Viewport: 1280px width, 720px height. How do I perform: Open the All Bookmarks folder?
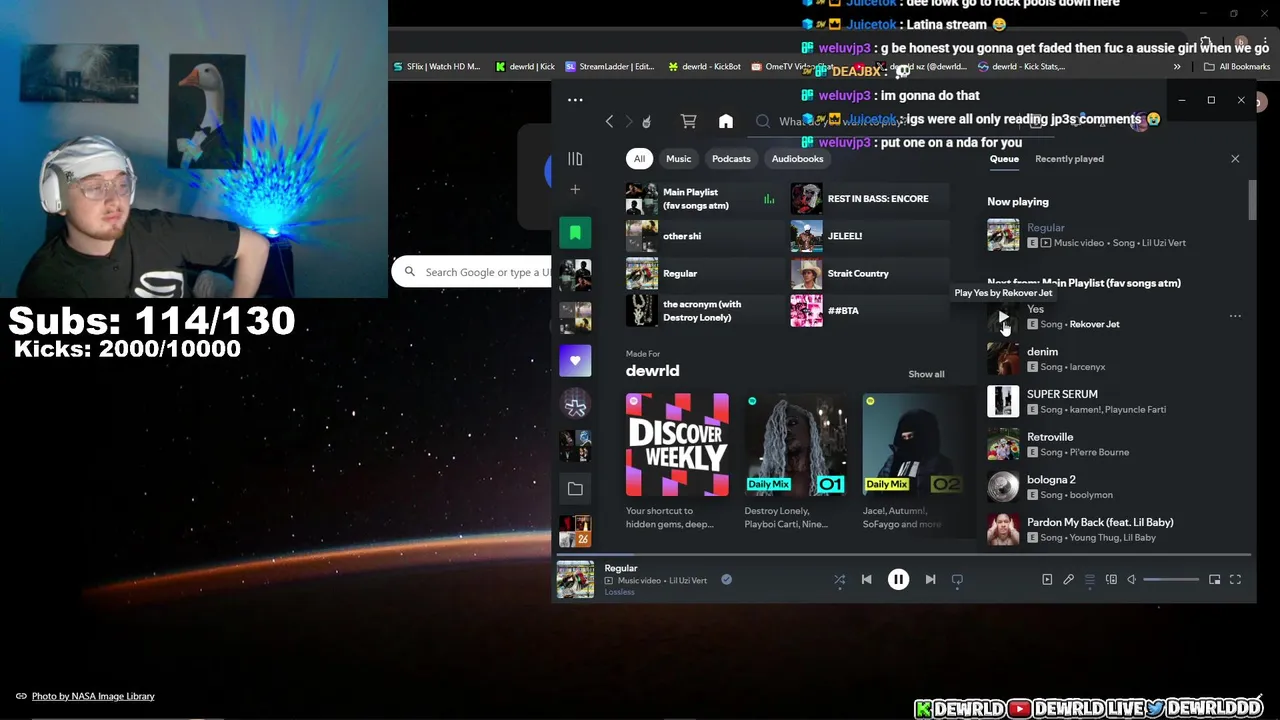point(1237,67)
